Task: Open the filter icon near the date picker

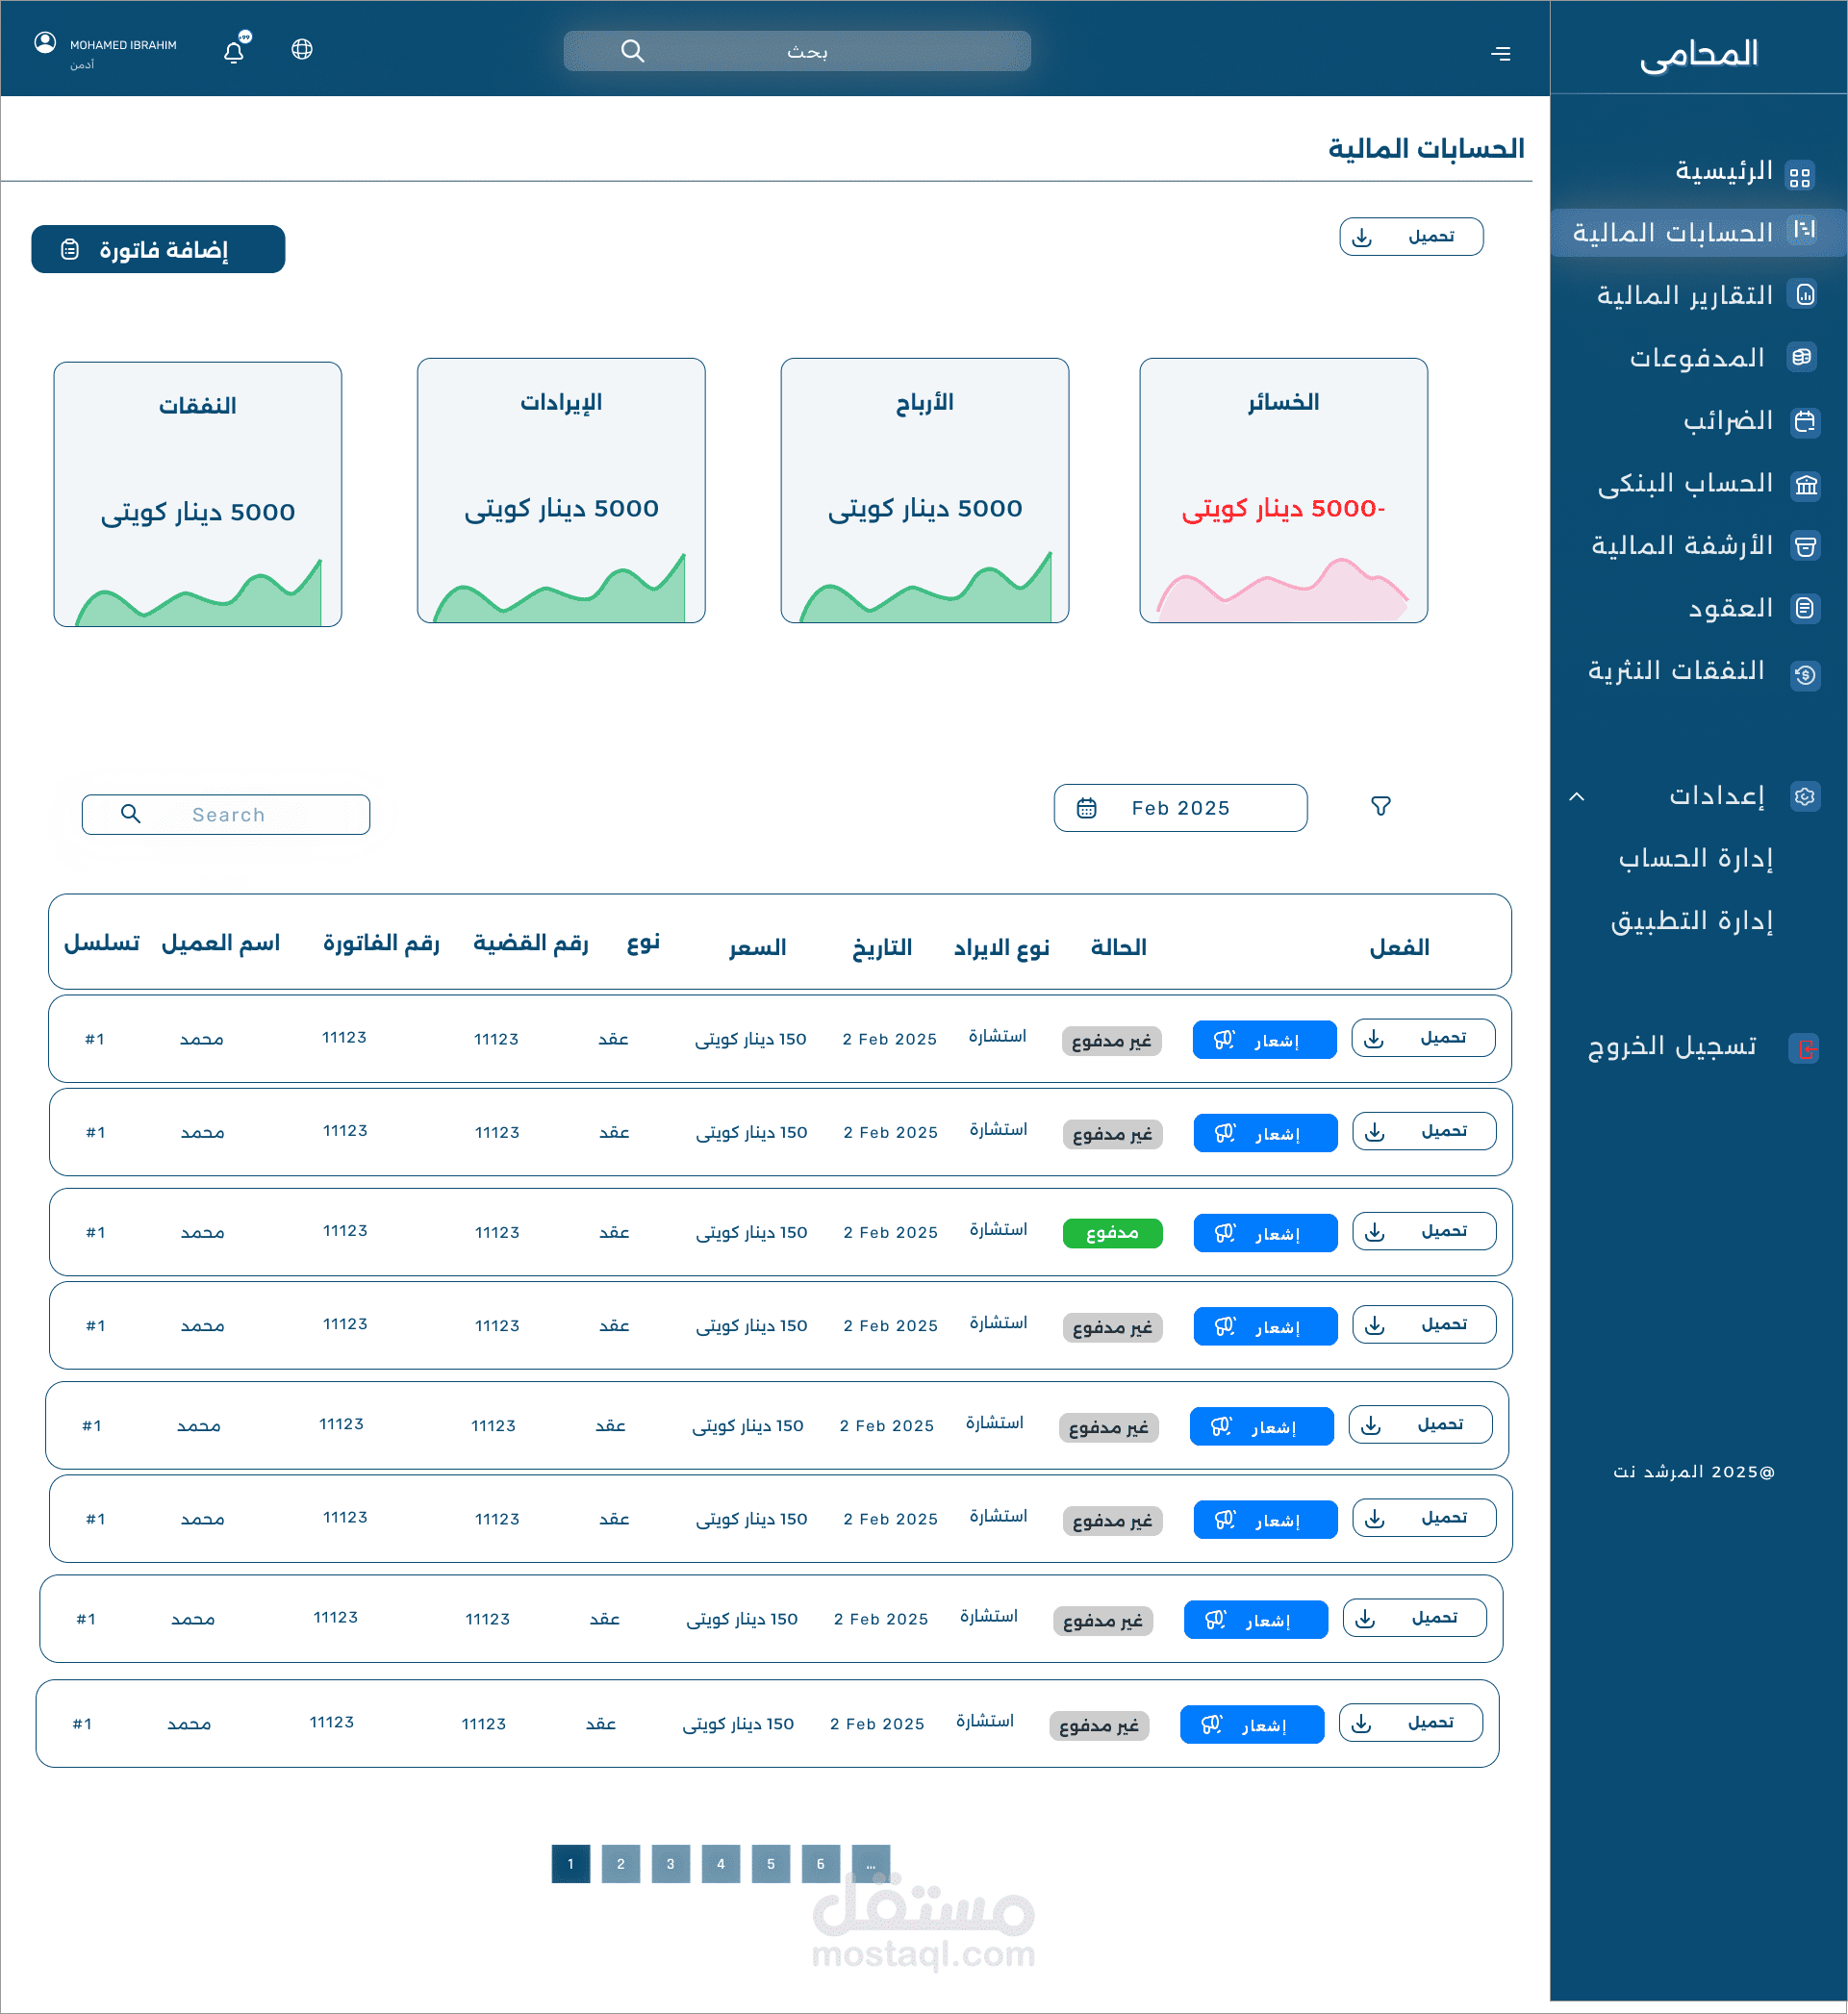Action: (1381, 806)
